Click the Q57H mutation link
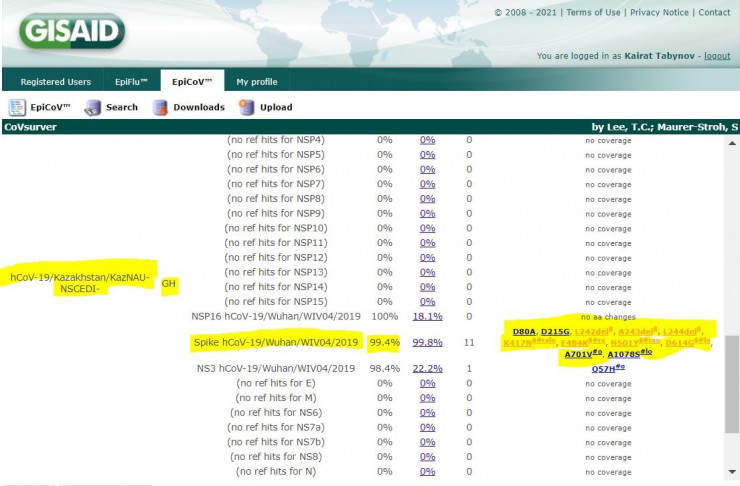The width and height of the screenshot is (740, 486). coord(607,369)
